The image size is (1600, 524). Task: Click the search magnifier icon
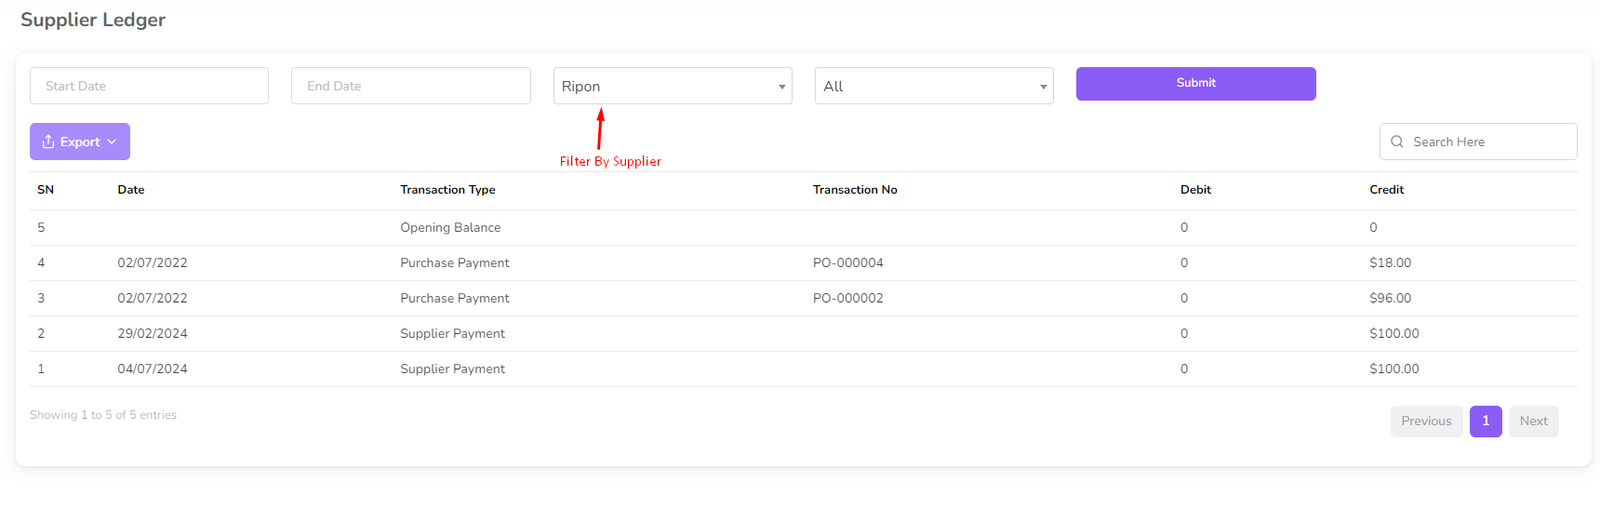1397,142
